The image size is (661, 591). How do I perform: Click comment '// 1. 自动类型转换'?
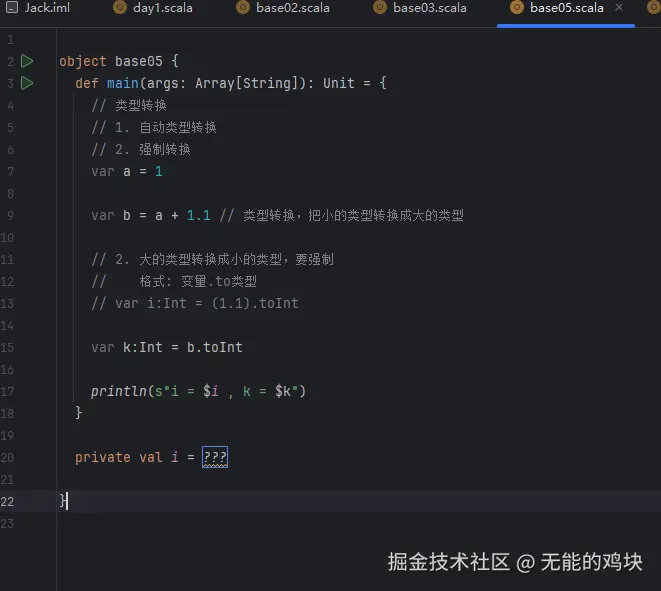(x=154, y=127)
